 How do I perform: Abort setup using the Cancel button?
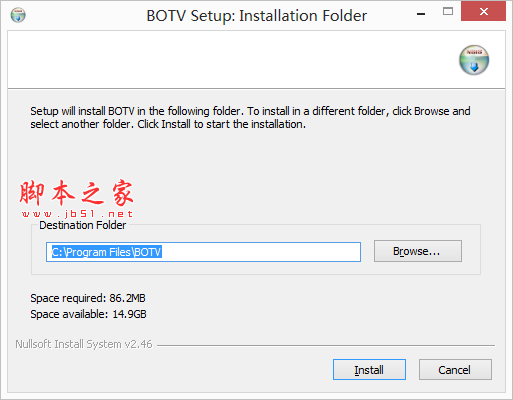point(455,369)
